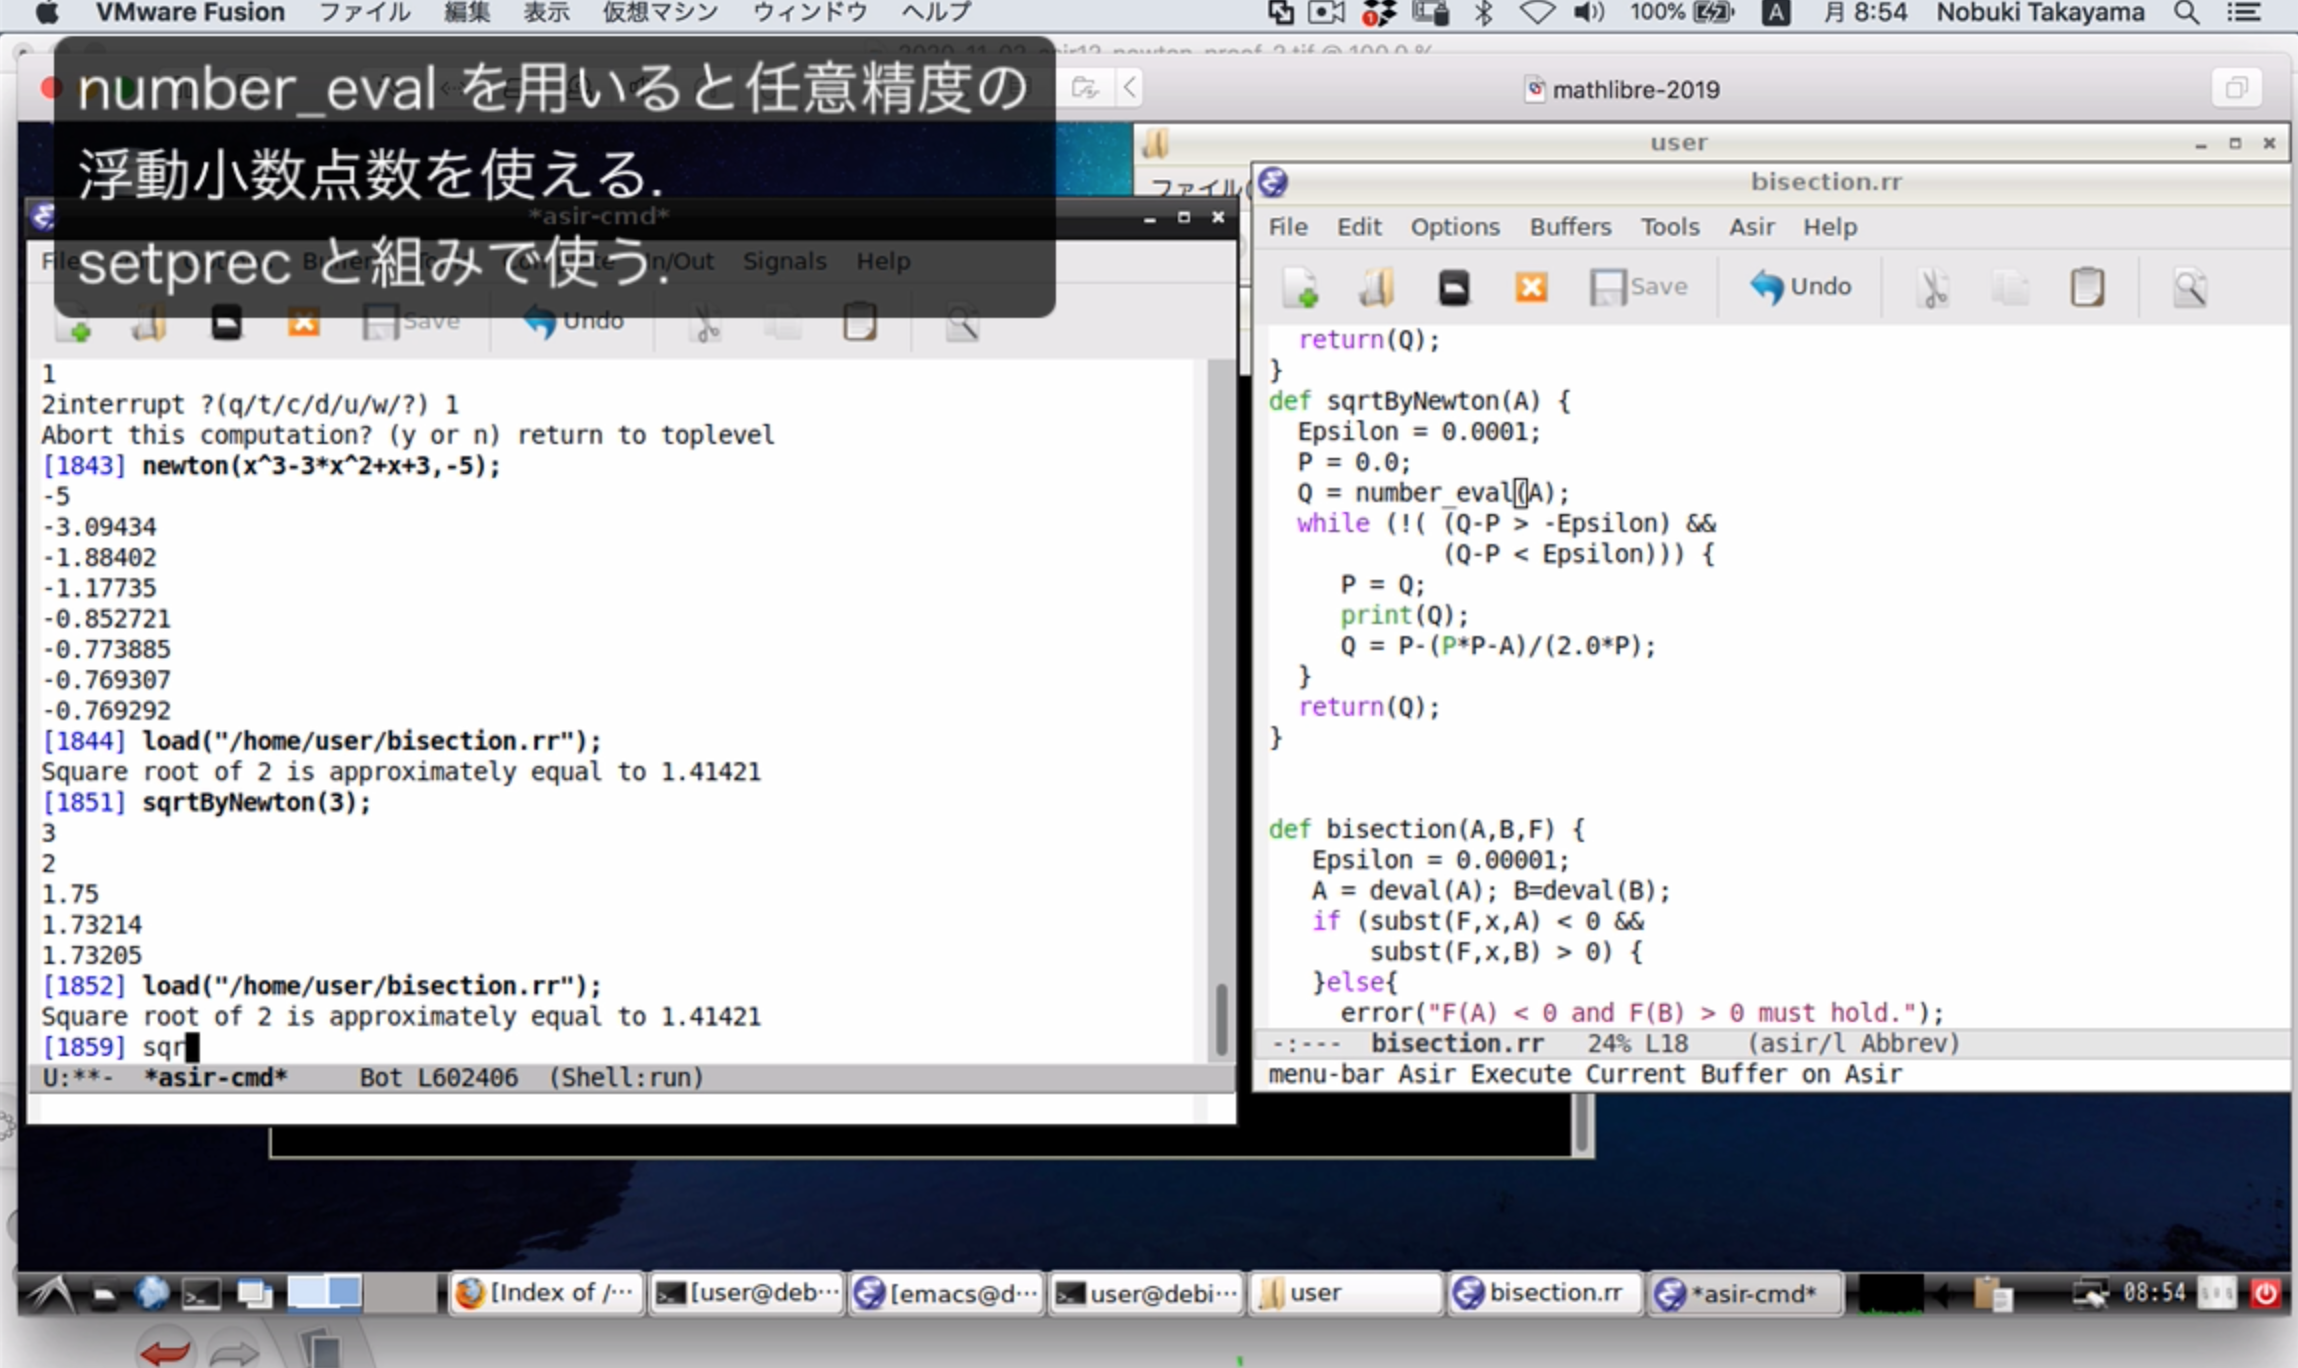
Task: Click Undo button in bisection.rr toolbar
Action: [1800, 287]
